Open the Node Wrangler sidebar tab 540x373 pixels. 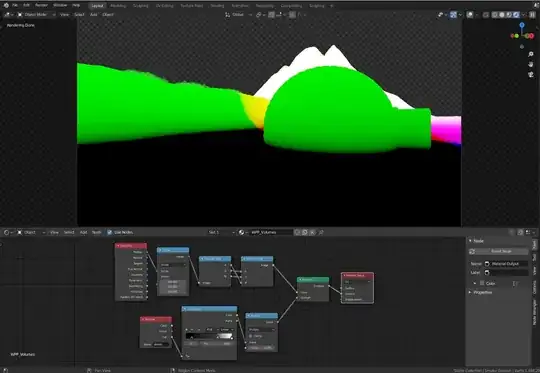click(534, 312)
